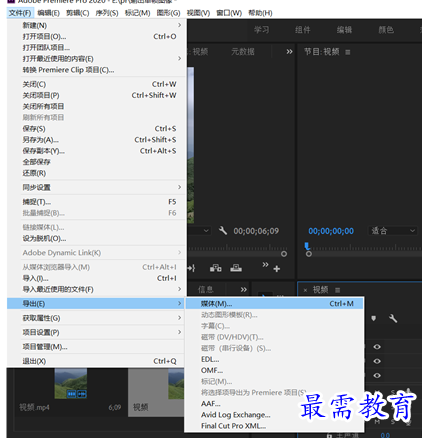Viewport: 422px width, 438px height.
Task: Open 节目:视频 panel menu icon
Action: [348, 52]
